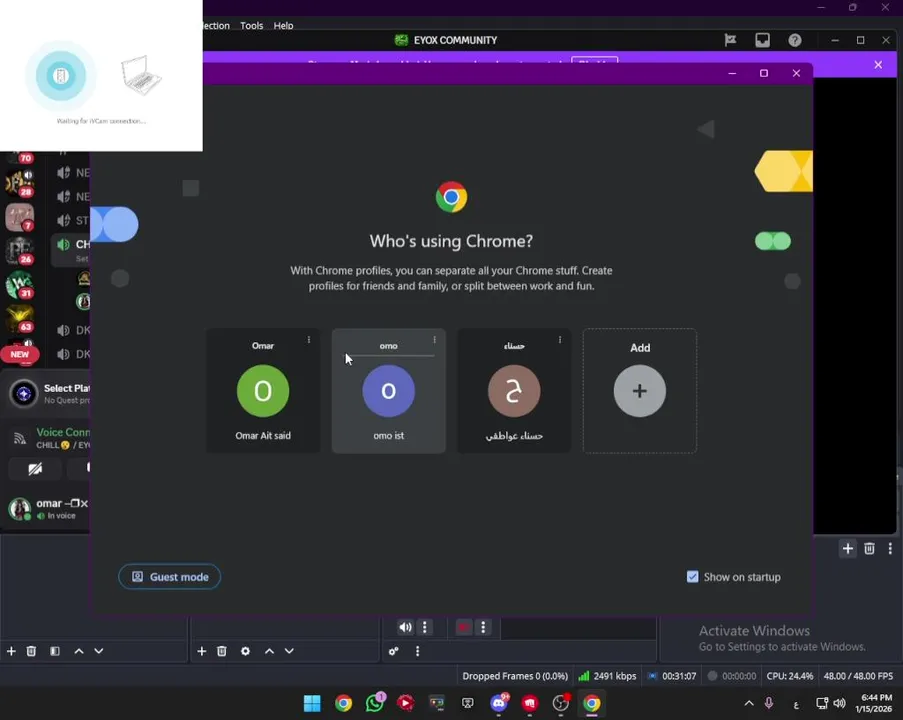Click the Add profile plus circle
Screen dimensions: 903x720
click(640, 391)
